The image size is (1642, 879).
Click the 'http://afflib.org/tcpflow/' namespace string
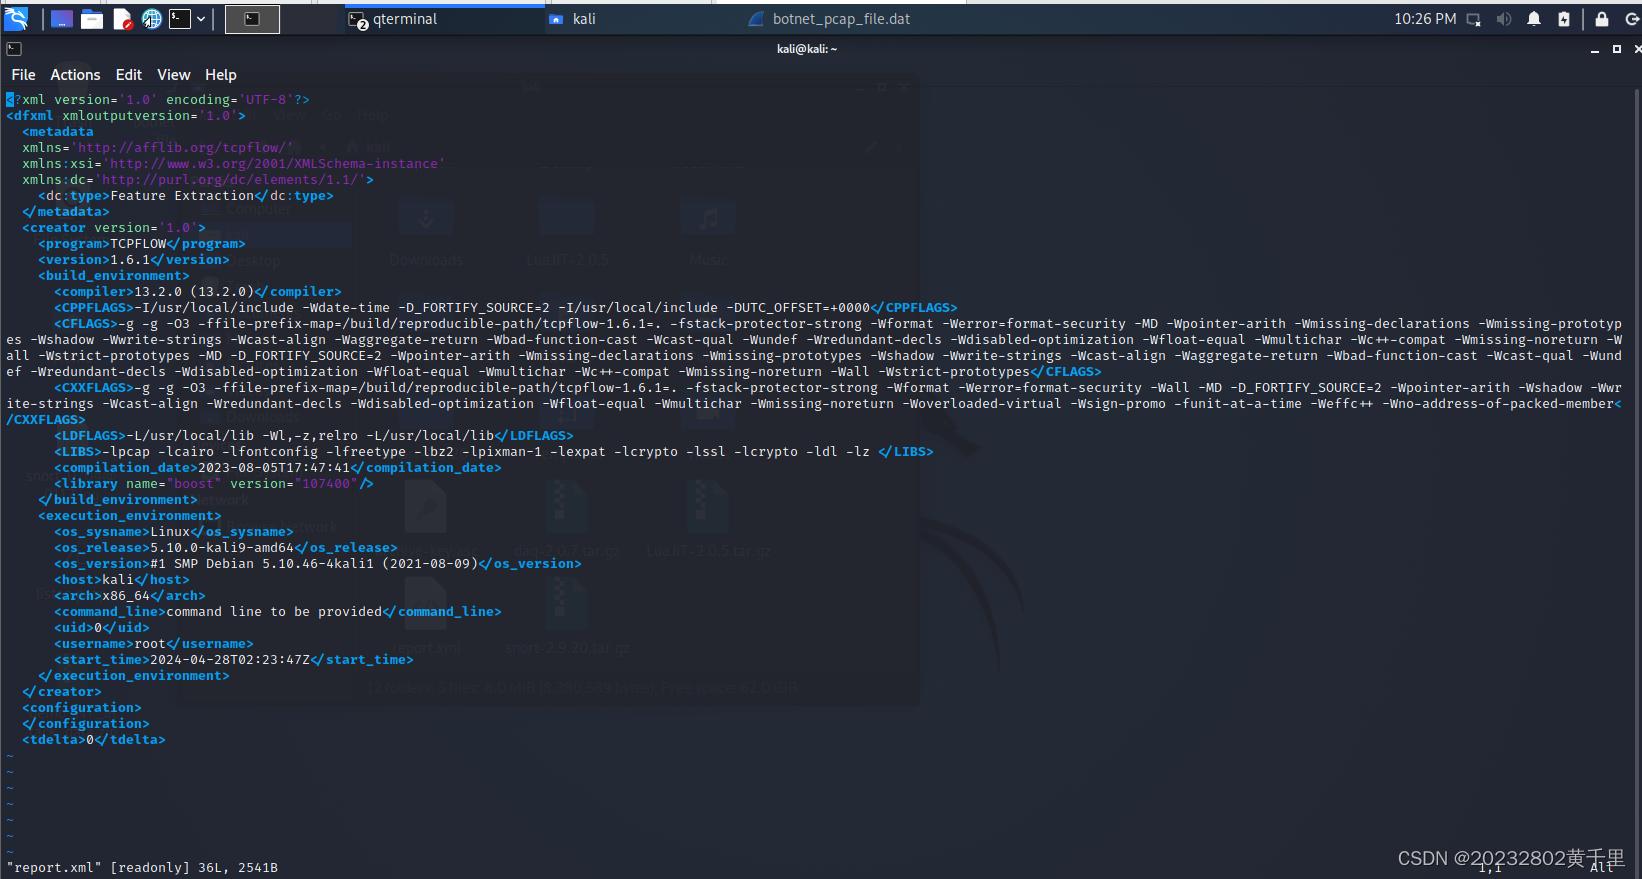pos(182,148)
